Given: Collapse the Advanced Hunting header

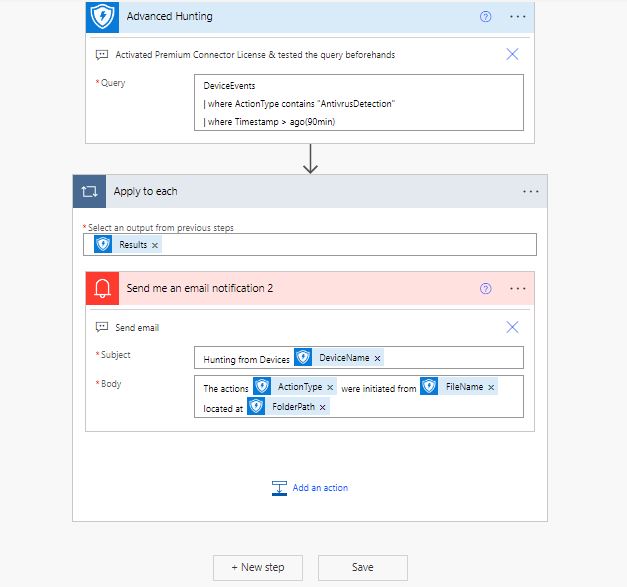Looking at the screenshot, I should 310,17.
